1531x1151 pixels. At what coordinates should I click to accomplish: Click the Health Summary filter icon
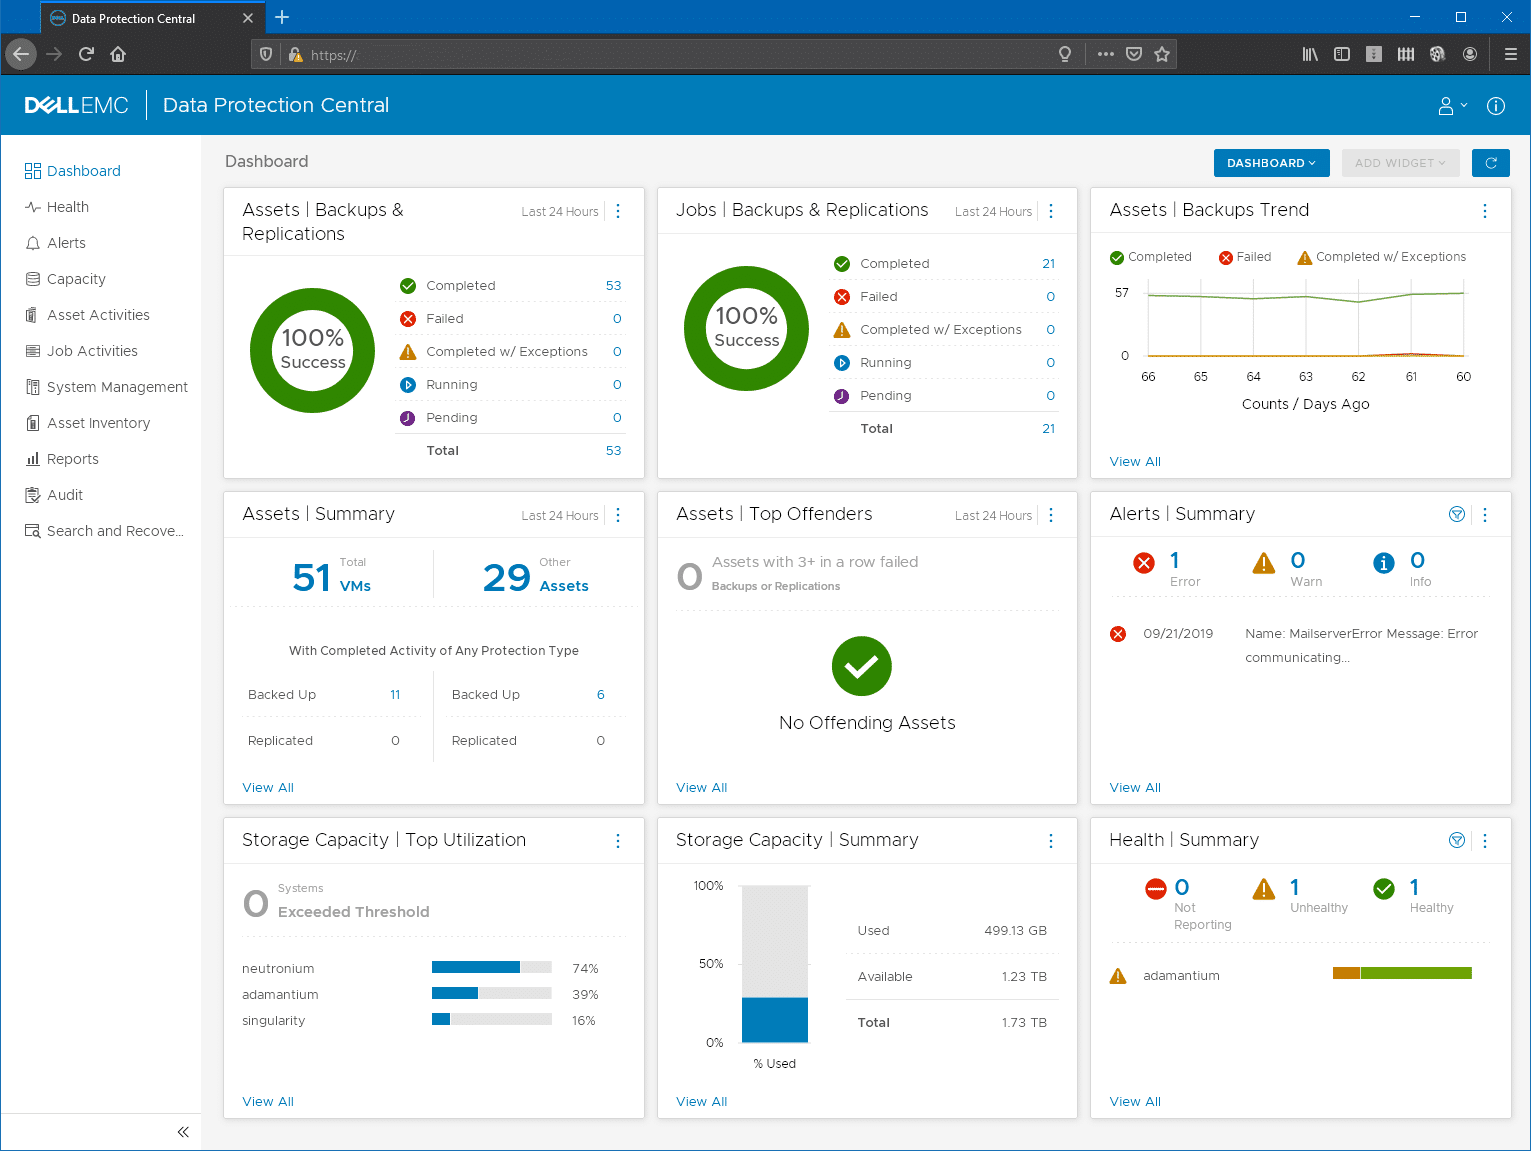coord(1457,840)
